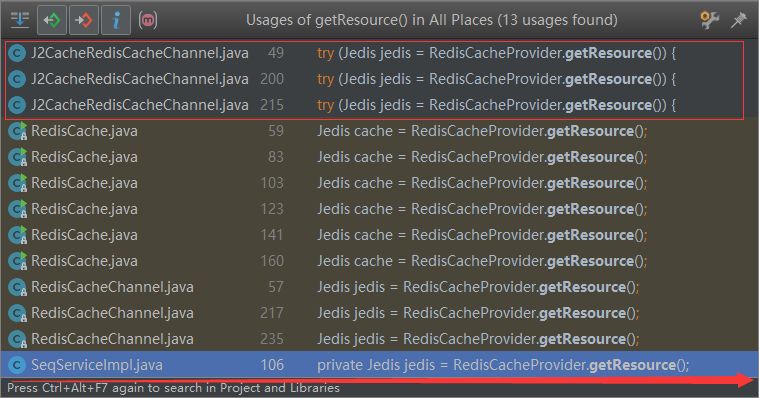
Task: Open the find usages settings wrench
Action: coord(709,20)
